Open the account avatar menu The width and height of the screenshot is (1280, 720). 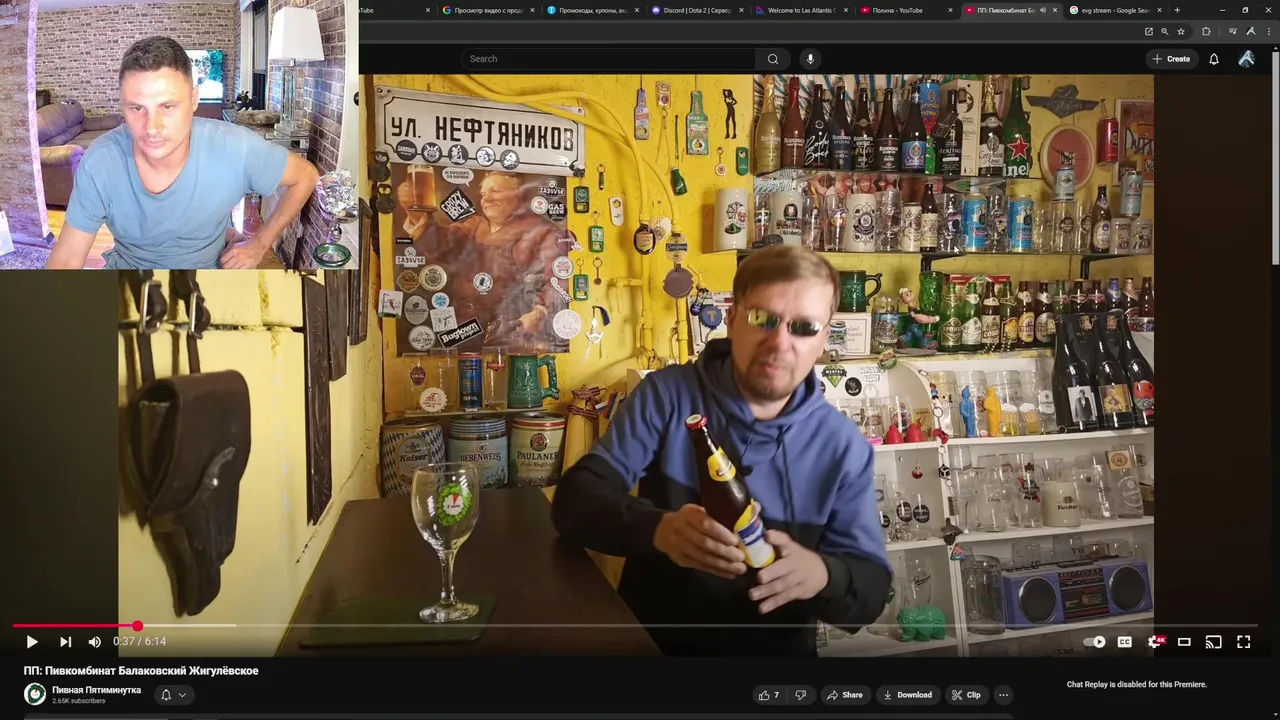tap(1246, 59)
